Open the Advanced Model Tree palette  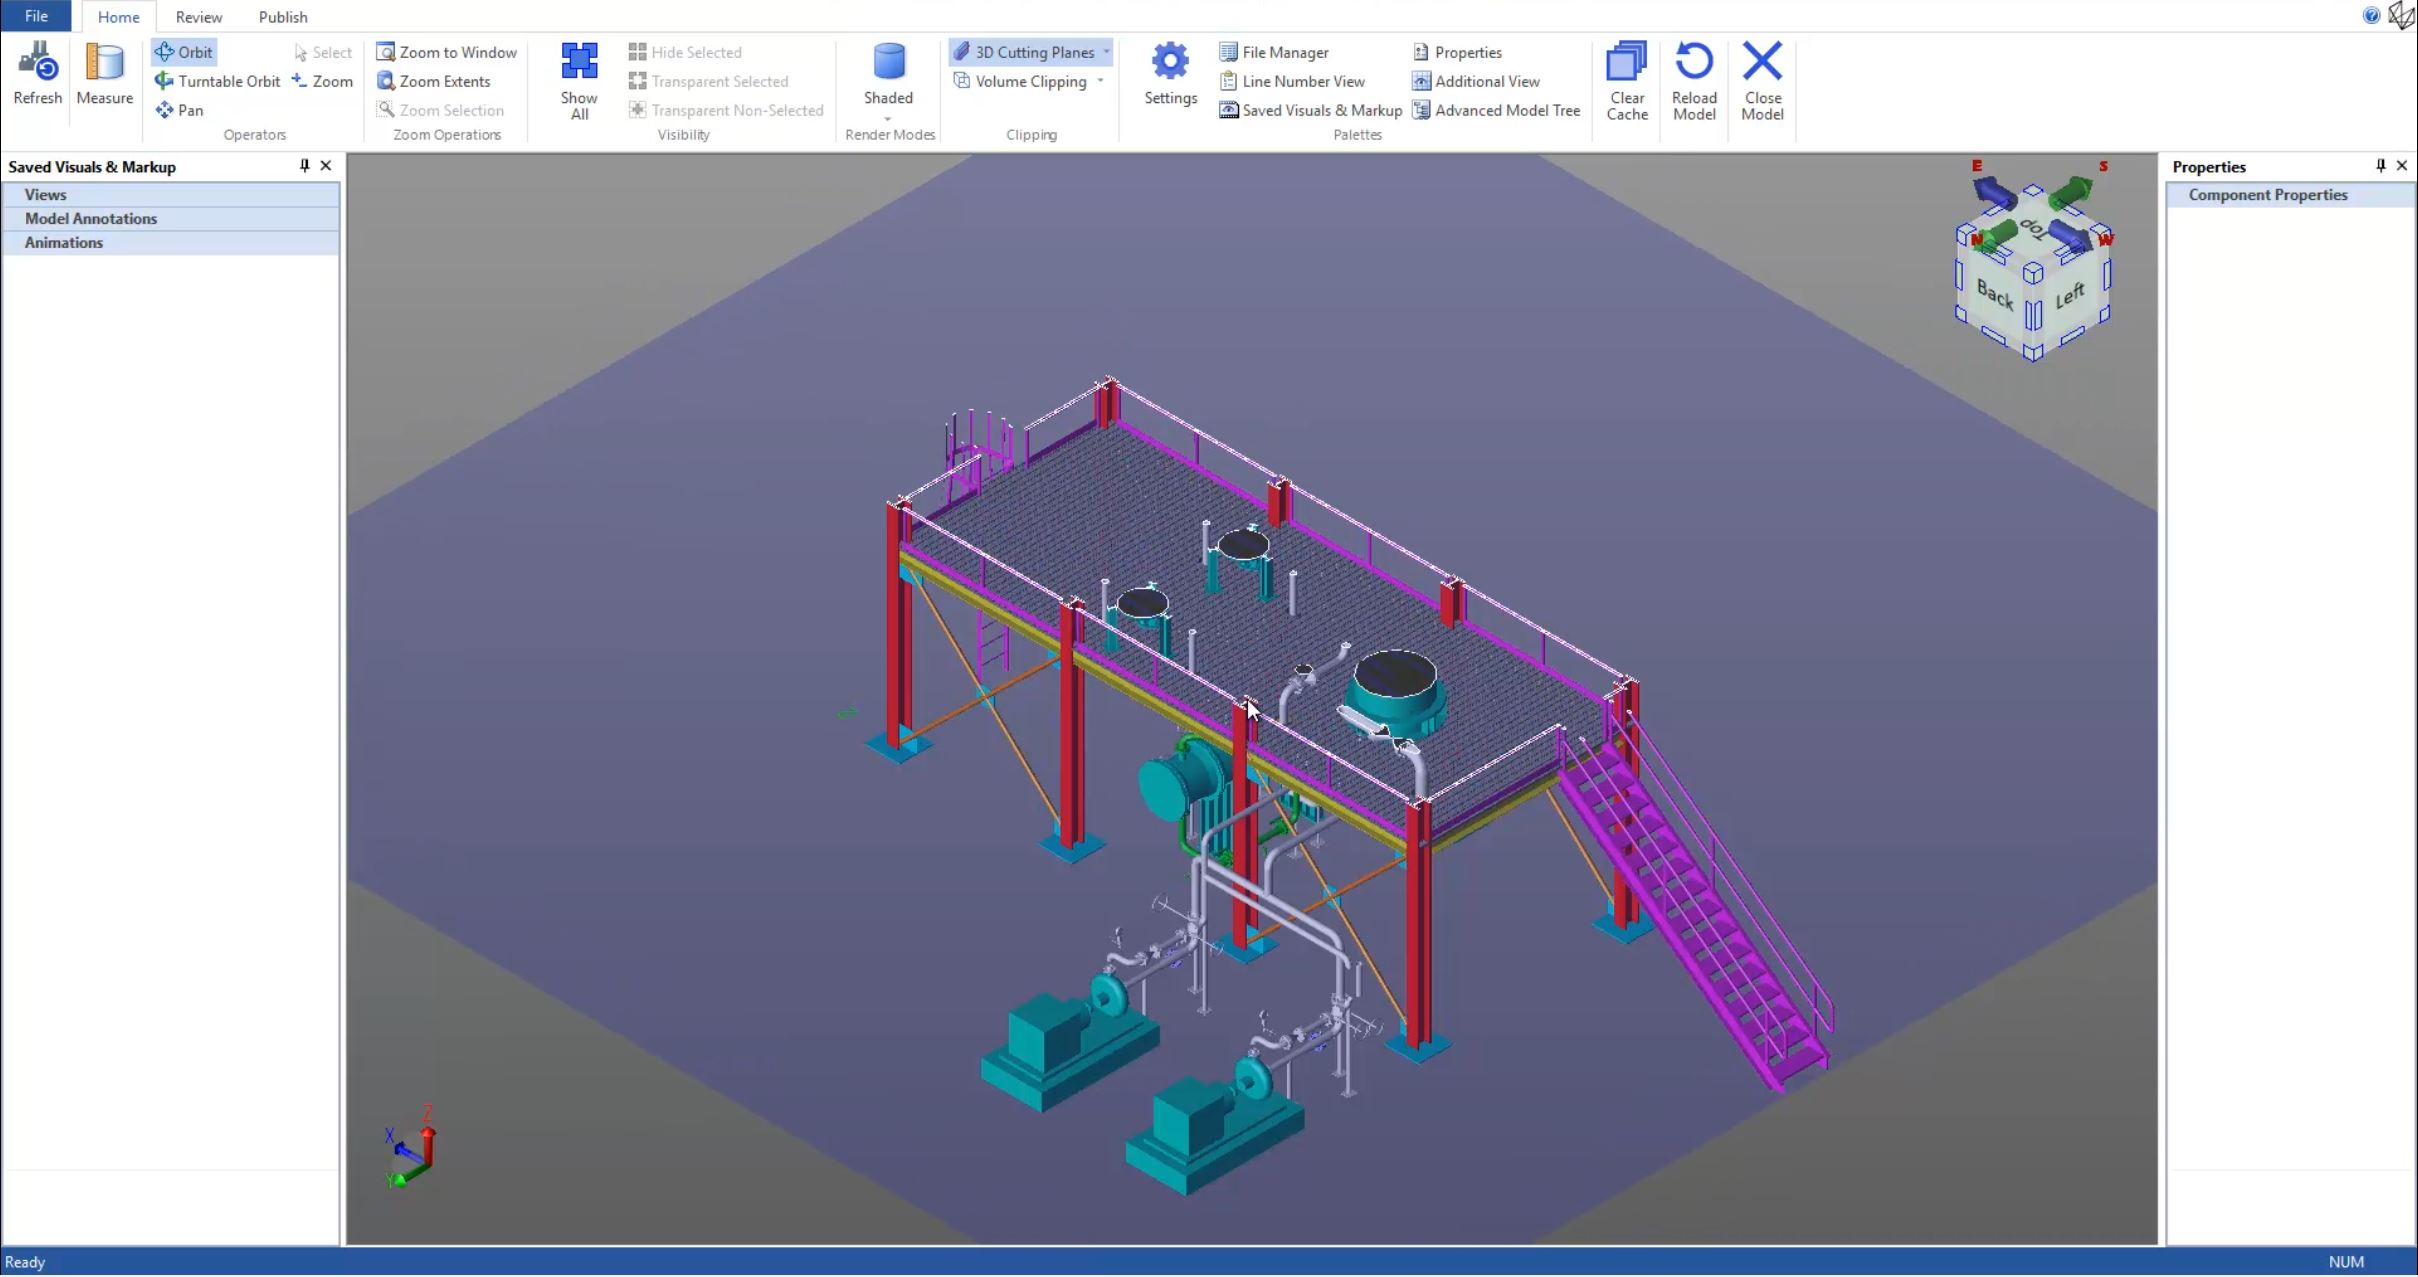click(x=1496, y=110)
